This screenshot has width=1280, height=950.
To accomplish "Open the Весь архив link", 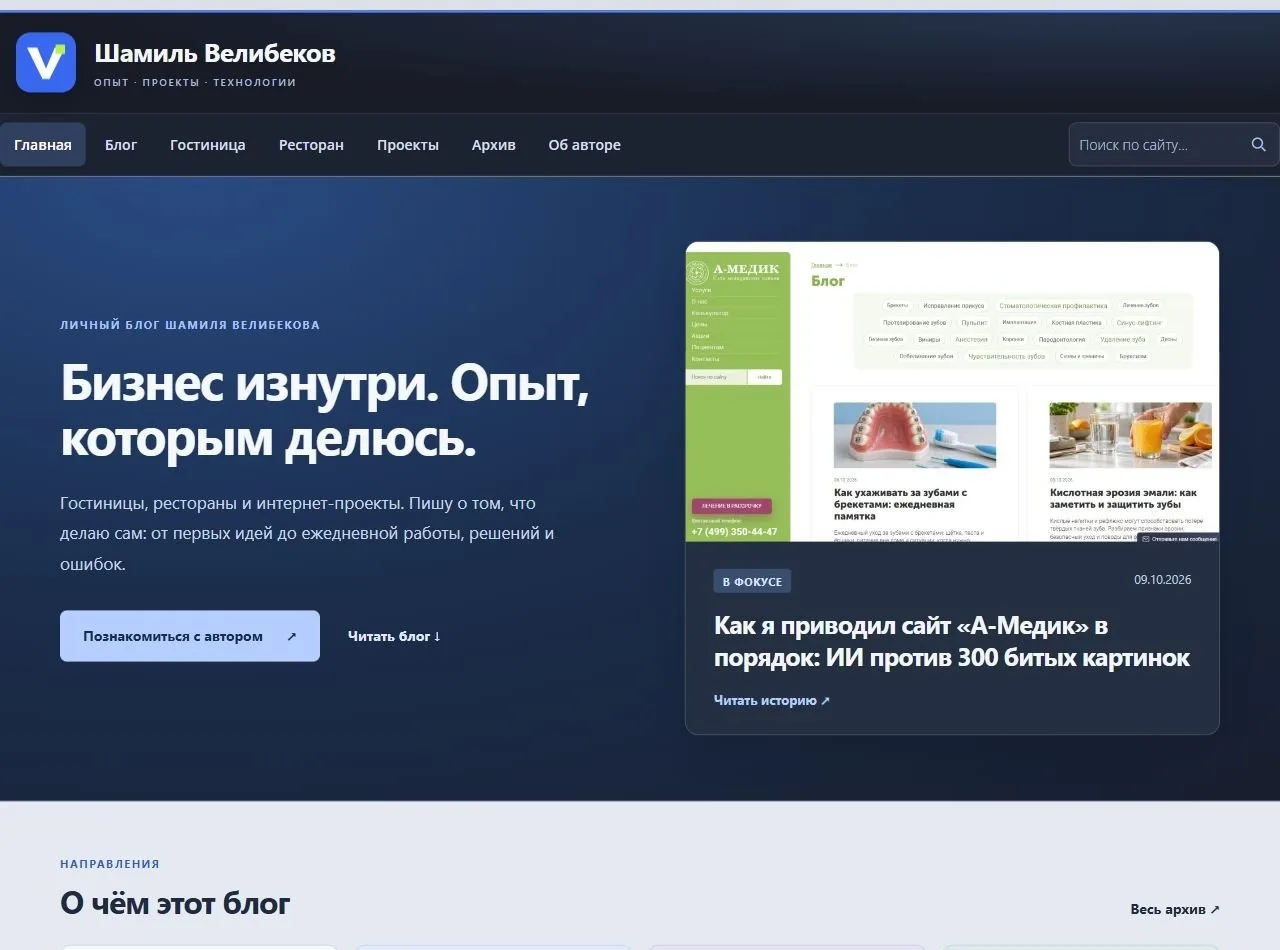I will 1175,909.
